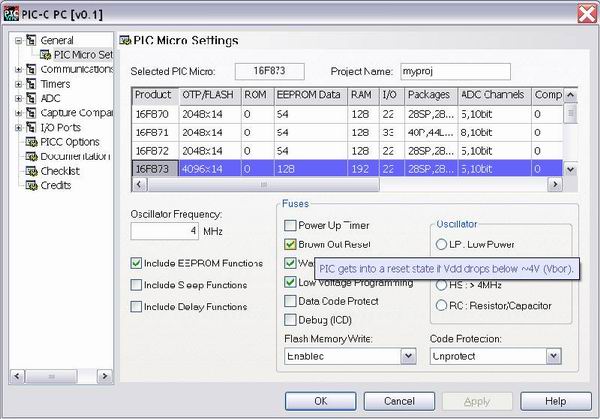This screenshot has height=419, width=600.
Task: Enable Debug (ICD) fuse
Action: point(290,320)
